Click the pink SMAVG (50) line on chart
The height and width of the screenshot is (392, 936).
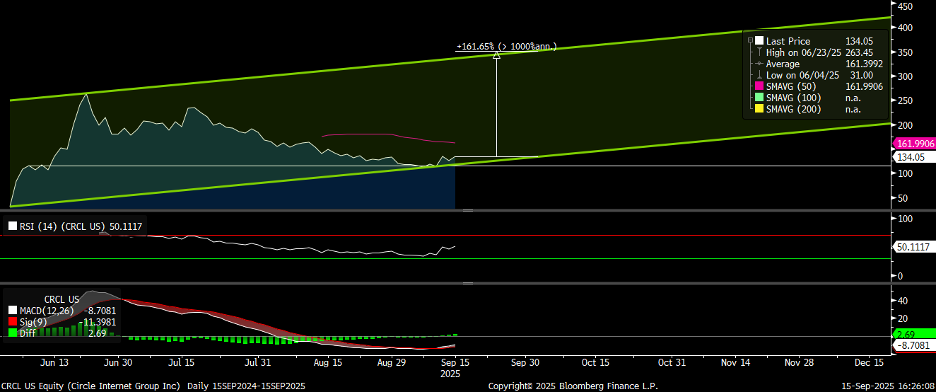(388, 135)
